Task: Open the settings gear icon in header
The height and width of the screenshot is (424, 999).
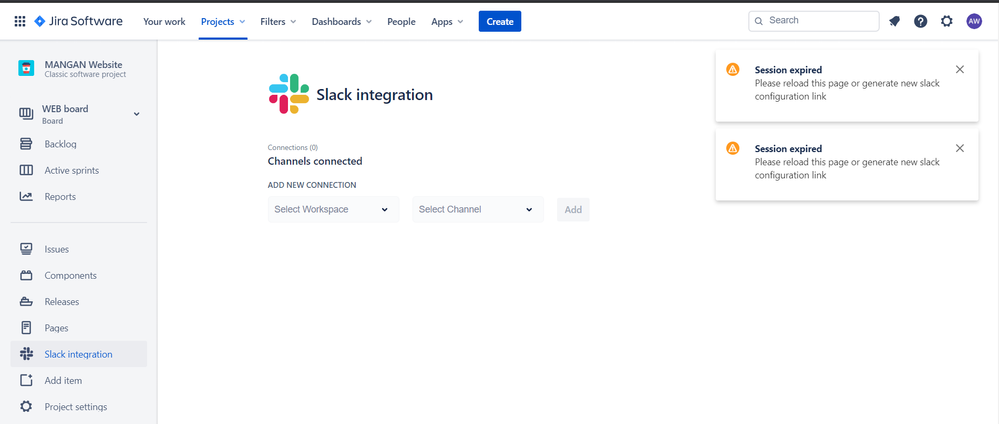Action: 947,21
